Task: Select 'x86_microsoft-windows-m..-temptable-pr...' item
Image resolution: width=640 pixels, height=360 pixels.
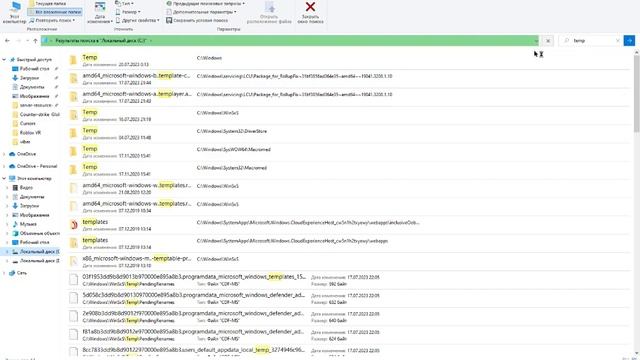Action: point(349,261)
